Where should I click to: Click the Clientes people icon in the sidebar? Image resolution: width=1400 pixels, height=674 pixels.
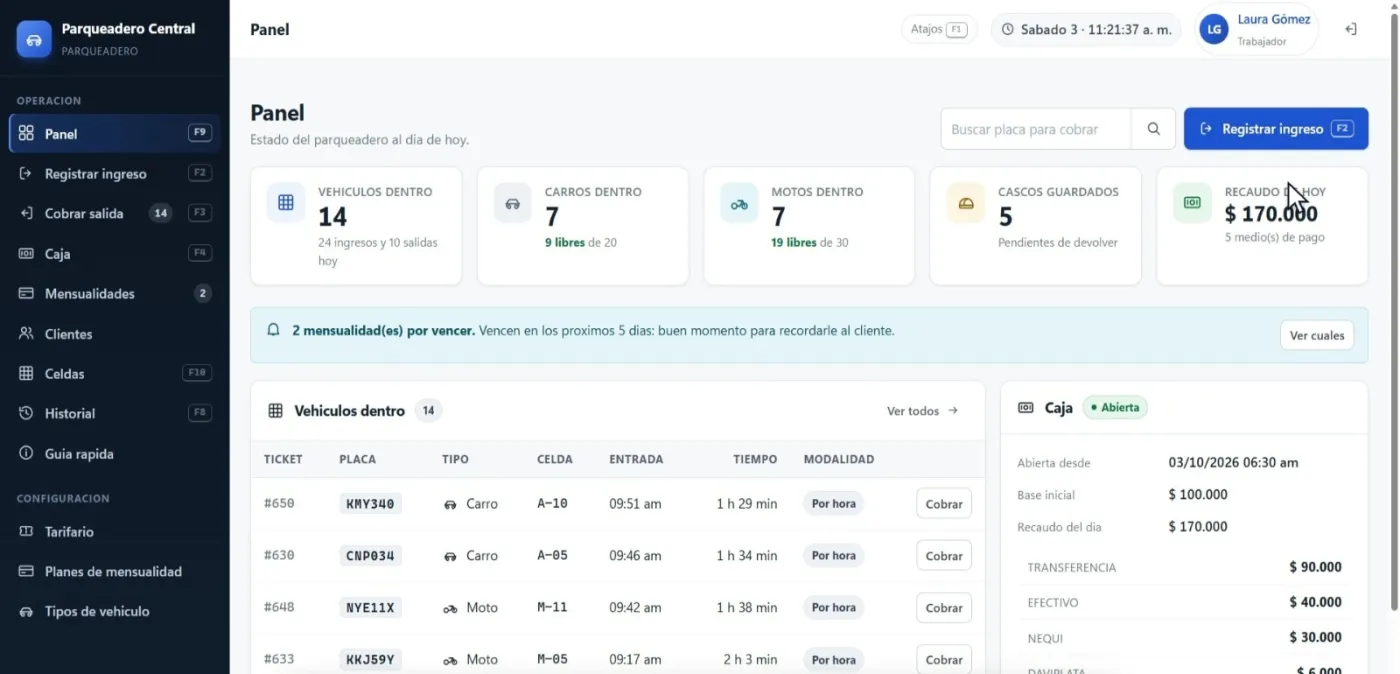pyautogui.click(x=27, y=333)
